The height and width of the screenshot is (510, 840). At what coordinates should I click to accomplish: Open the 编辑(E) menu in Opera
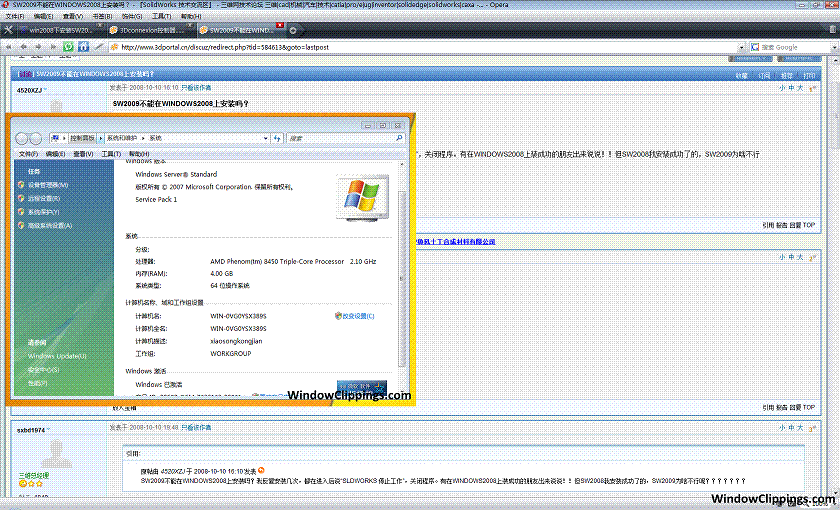tap(43, 17)
